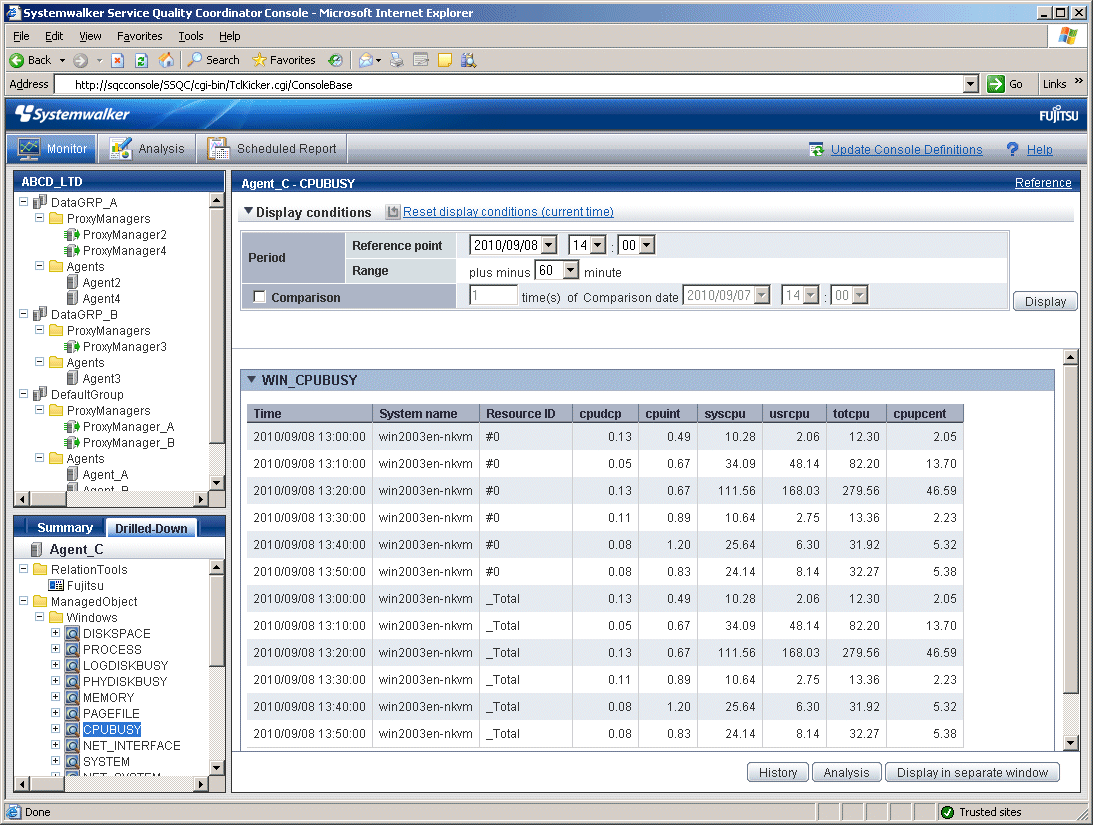Switch to the Drilled-Down tab

[x=151, y=528]
